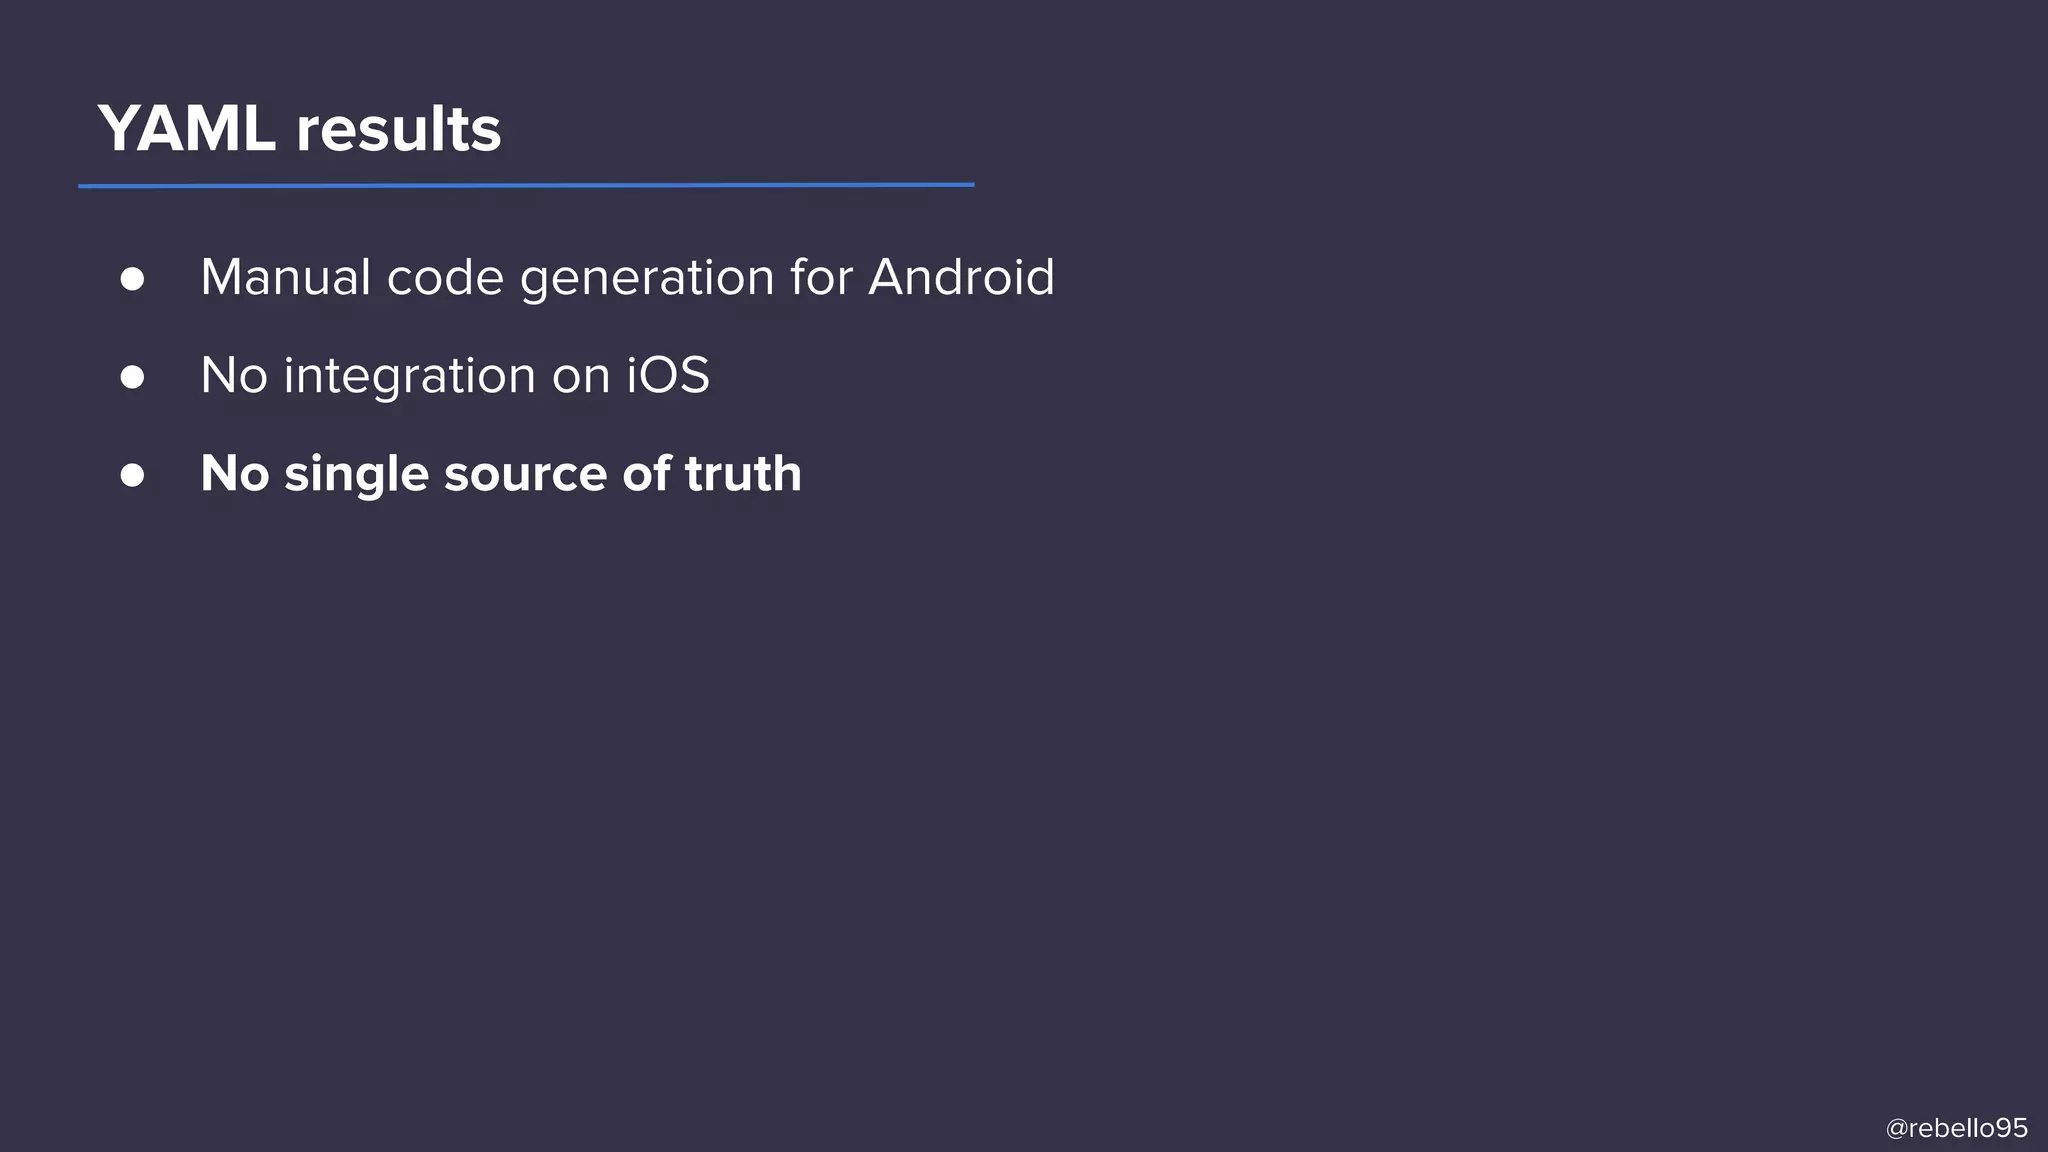Click the word "source" in the bold bullet
2048x1152 pixels.
tap(525, 475)
